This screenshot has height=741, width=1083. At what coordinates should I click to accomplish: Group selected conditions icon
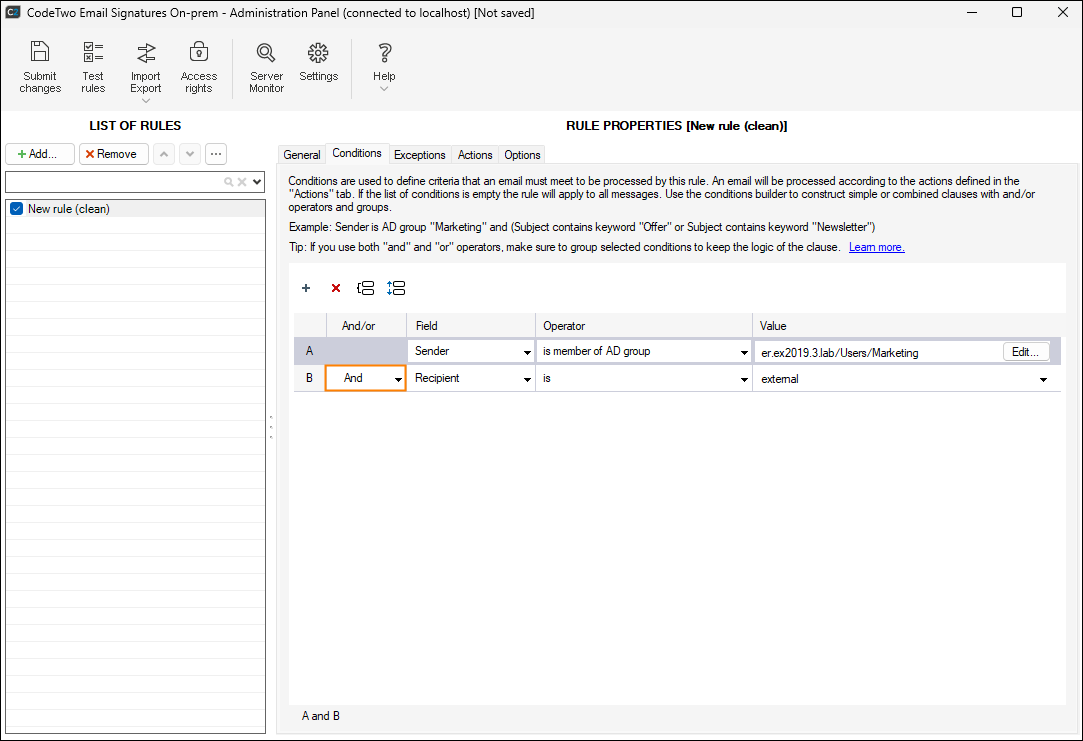pos(365,288)
